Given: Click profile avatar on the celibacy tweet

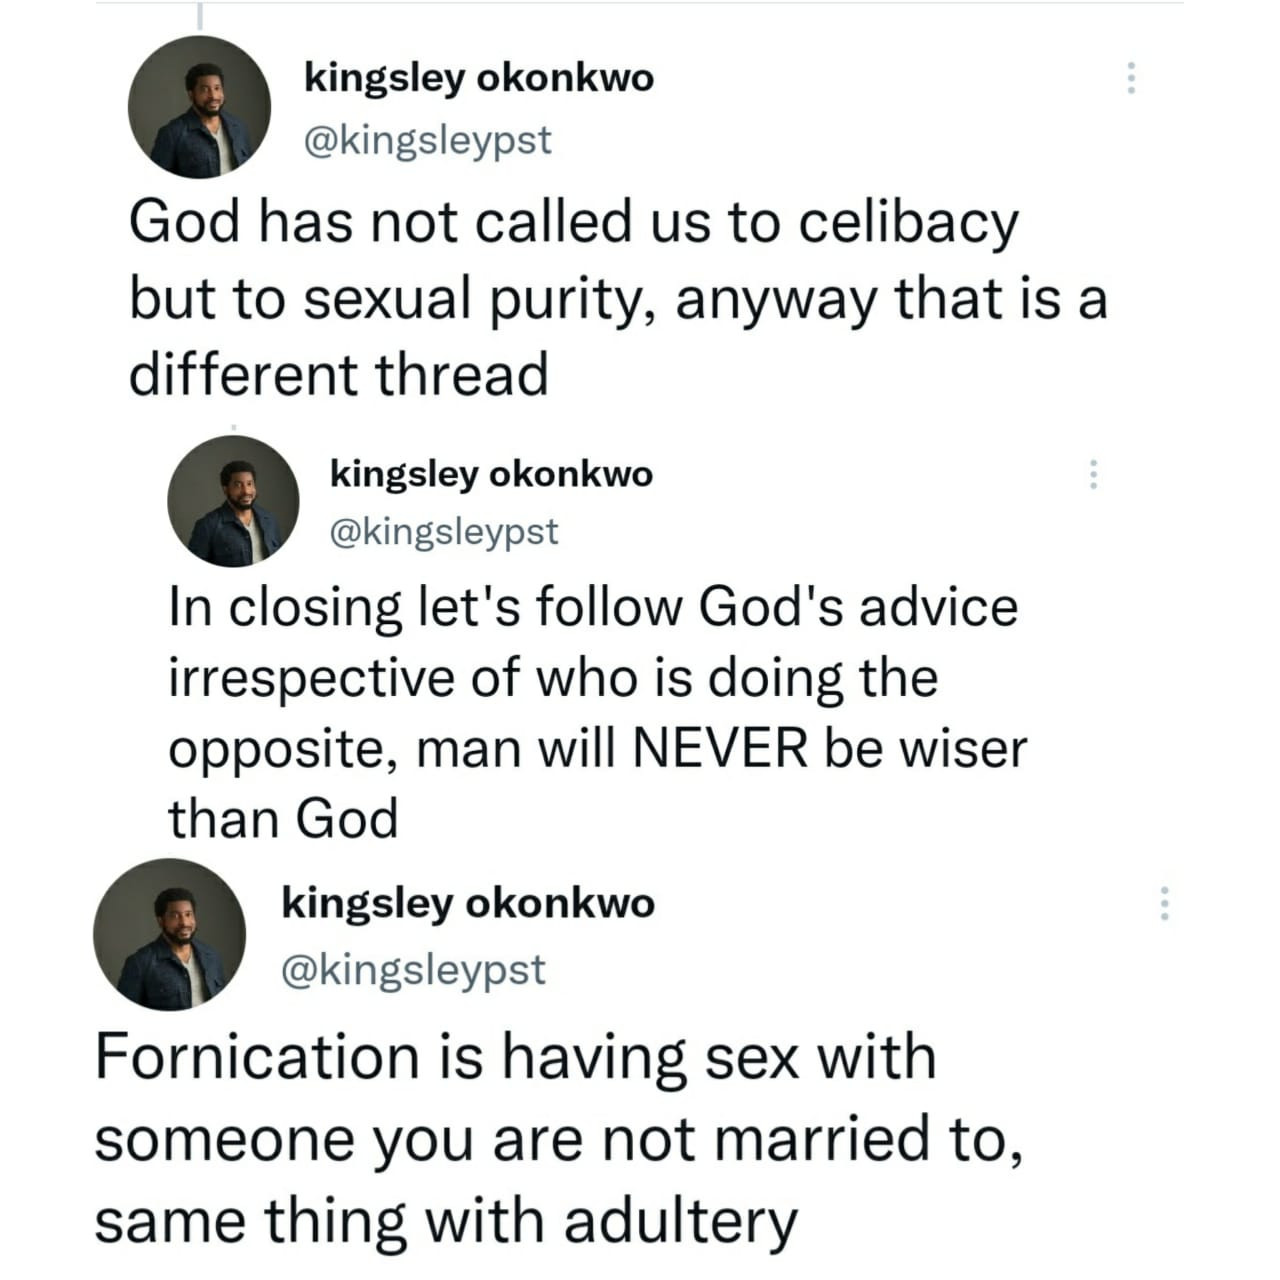Looking at the screenshot, I should [199, 107].
